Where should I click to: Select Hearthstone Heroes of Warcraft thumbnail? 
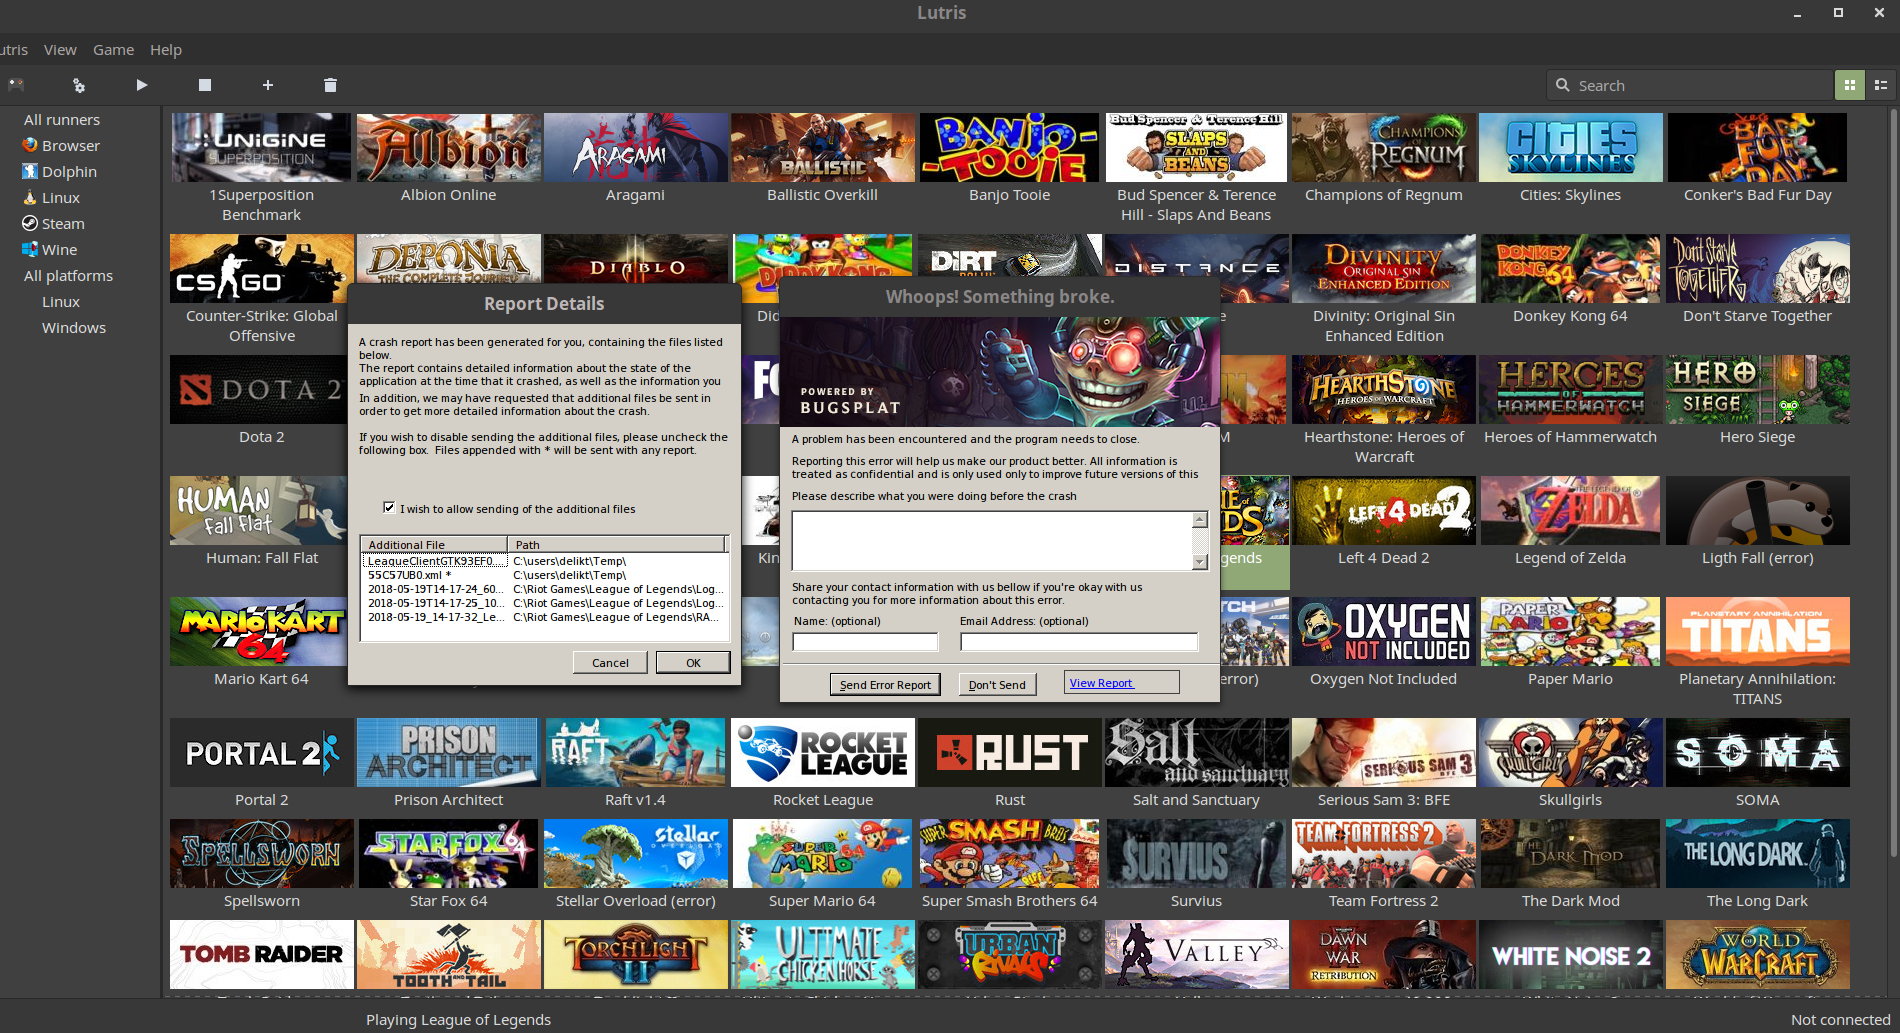pos(1384,389)
